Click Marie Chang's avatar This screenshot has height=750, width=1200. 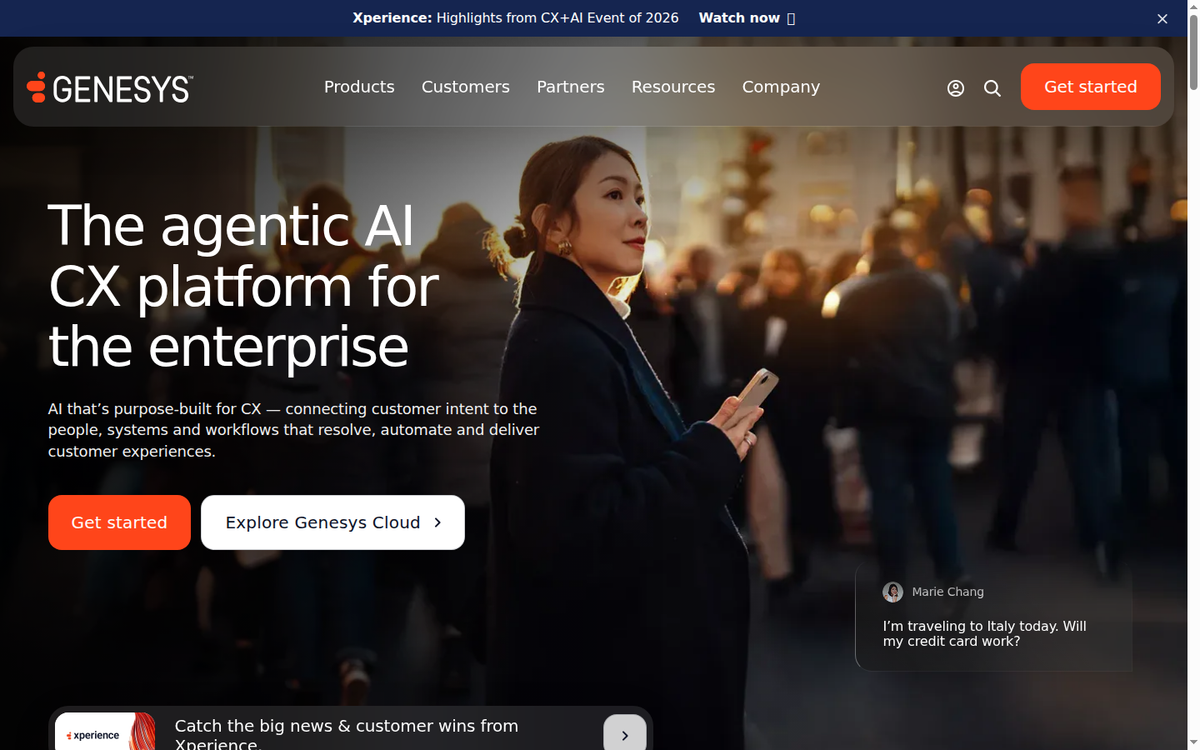[893, 592]
